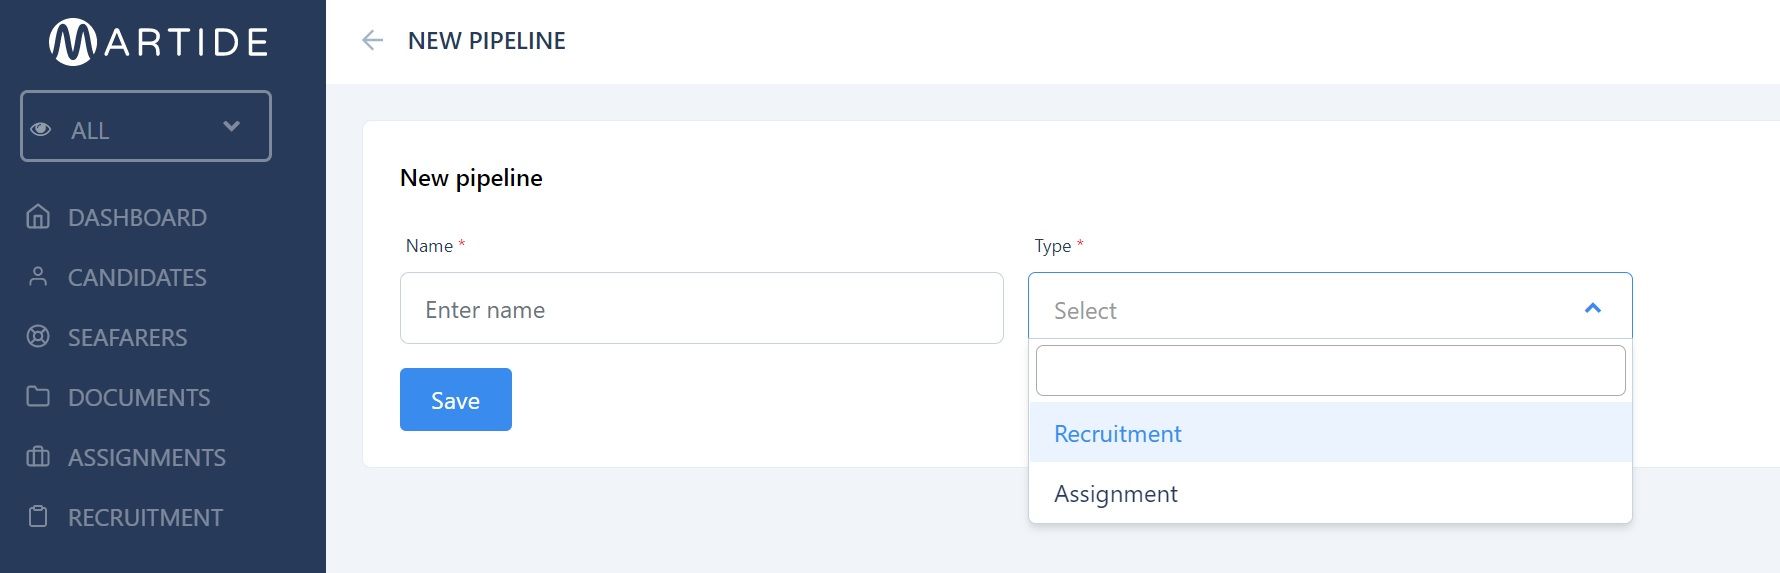The width and height of the screenshot is (1780, 573).
Task: Click the Candidates person icon
Action: 38,277
